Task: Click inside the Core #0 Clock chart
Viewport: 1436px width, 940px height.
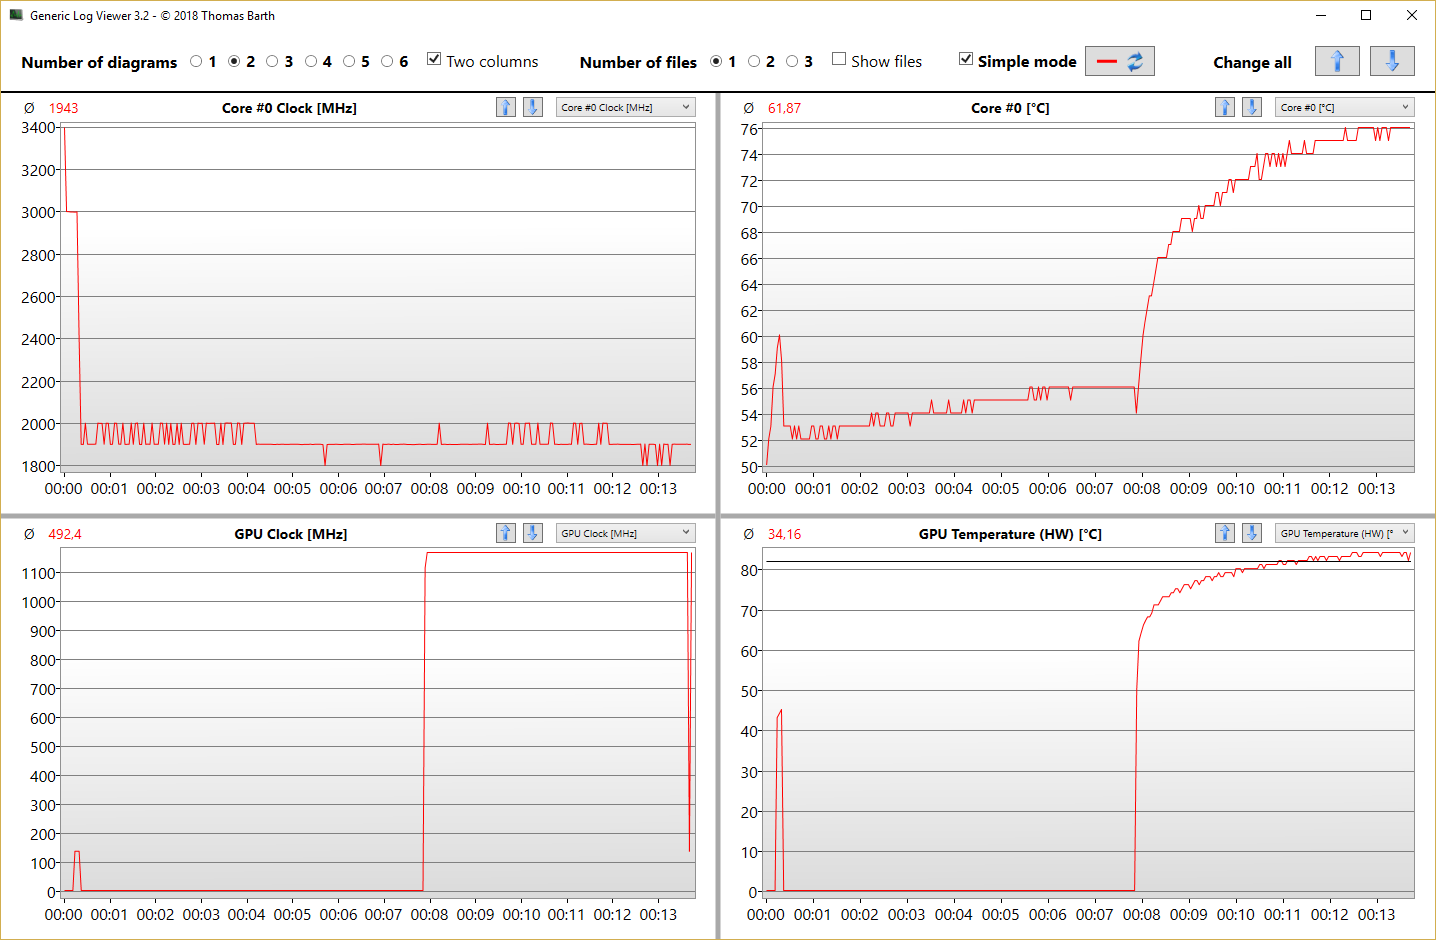Action: click(378, 297)
